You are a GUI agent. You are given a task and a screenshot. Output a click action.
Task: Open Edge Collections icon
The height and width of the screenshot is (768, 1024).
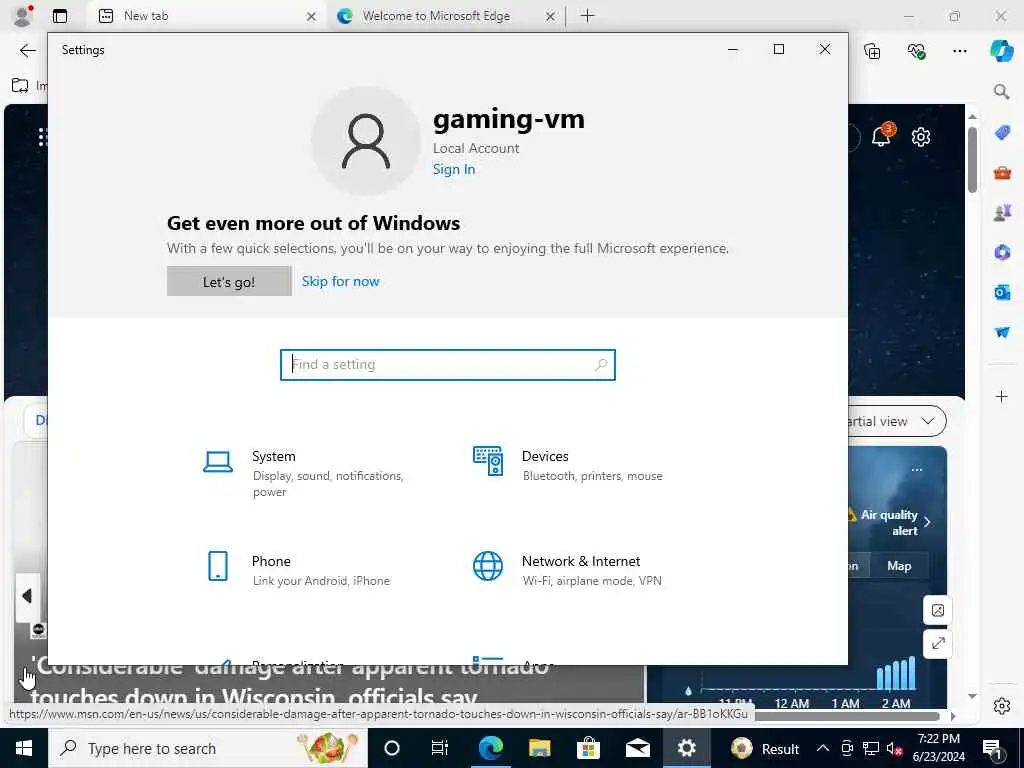[x=872, y=51]
